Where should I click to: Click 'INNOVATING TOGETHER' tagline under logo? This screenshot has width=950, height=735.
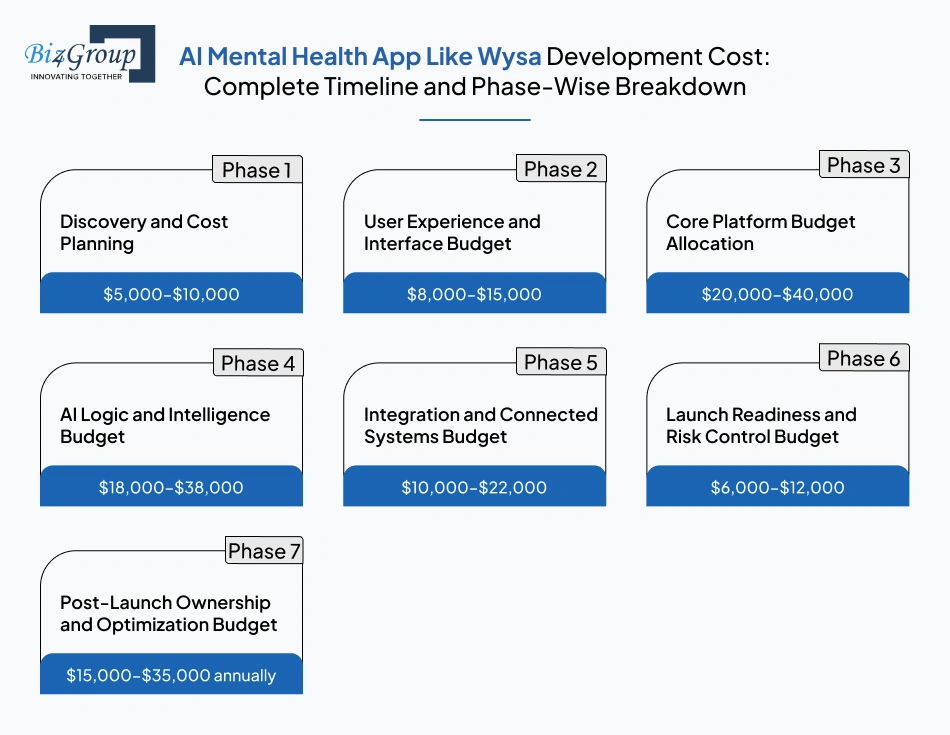click(x=76, y=76)
